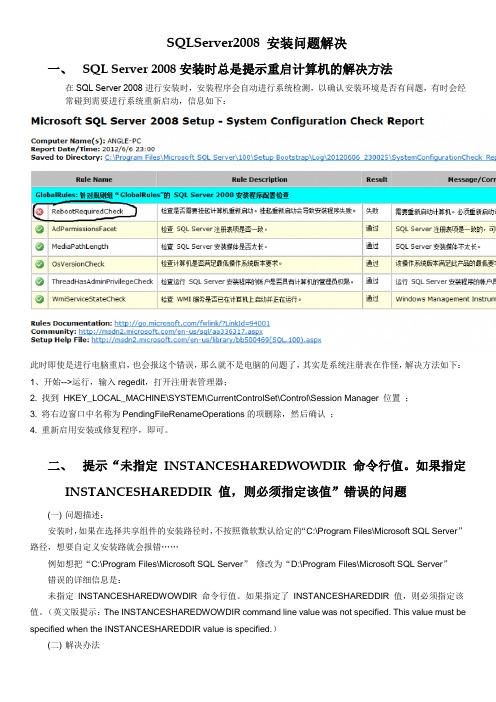The image size is (496, 702).
Task: Click the Windows Management Instrum message cell
Action: point(445,299)
